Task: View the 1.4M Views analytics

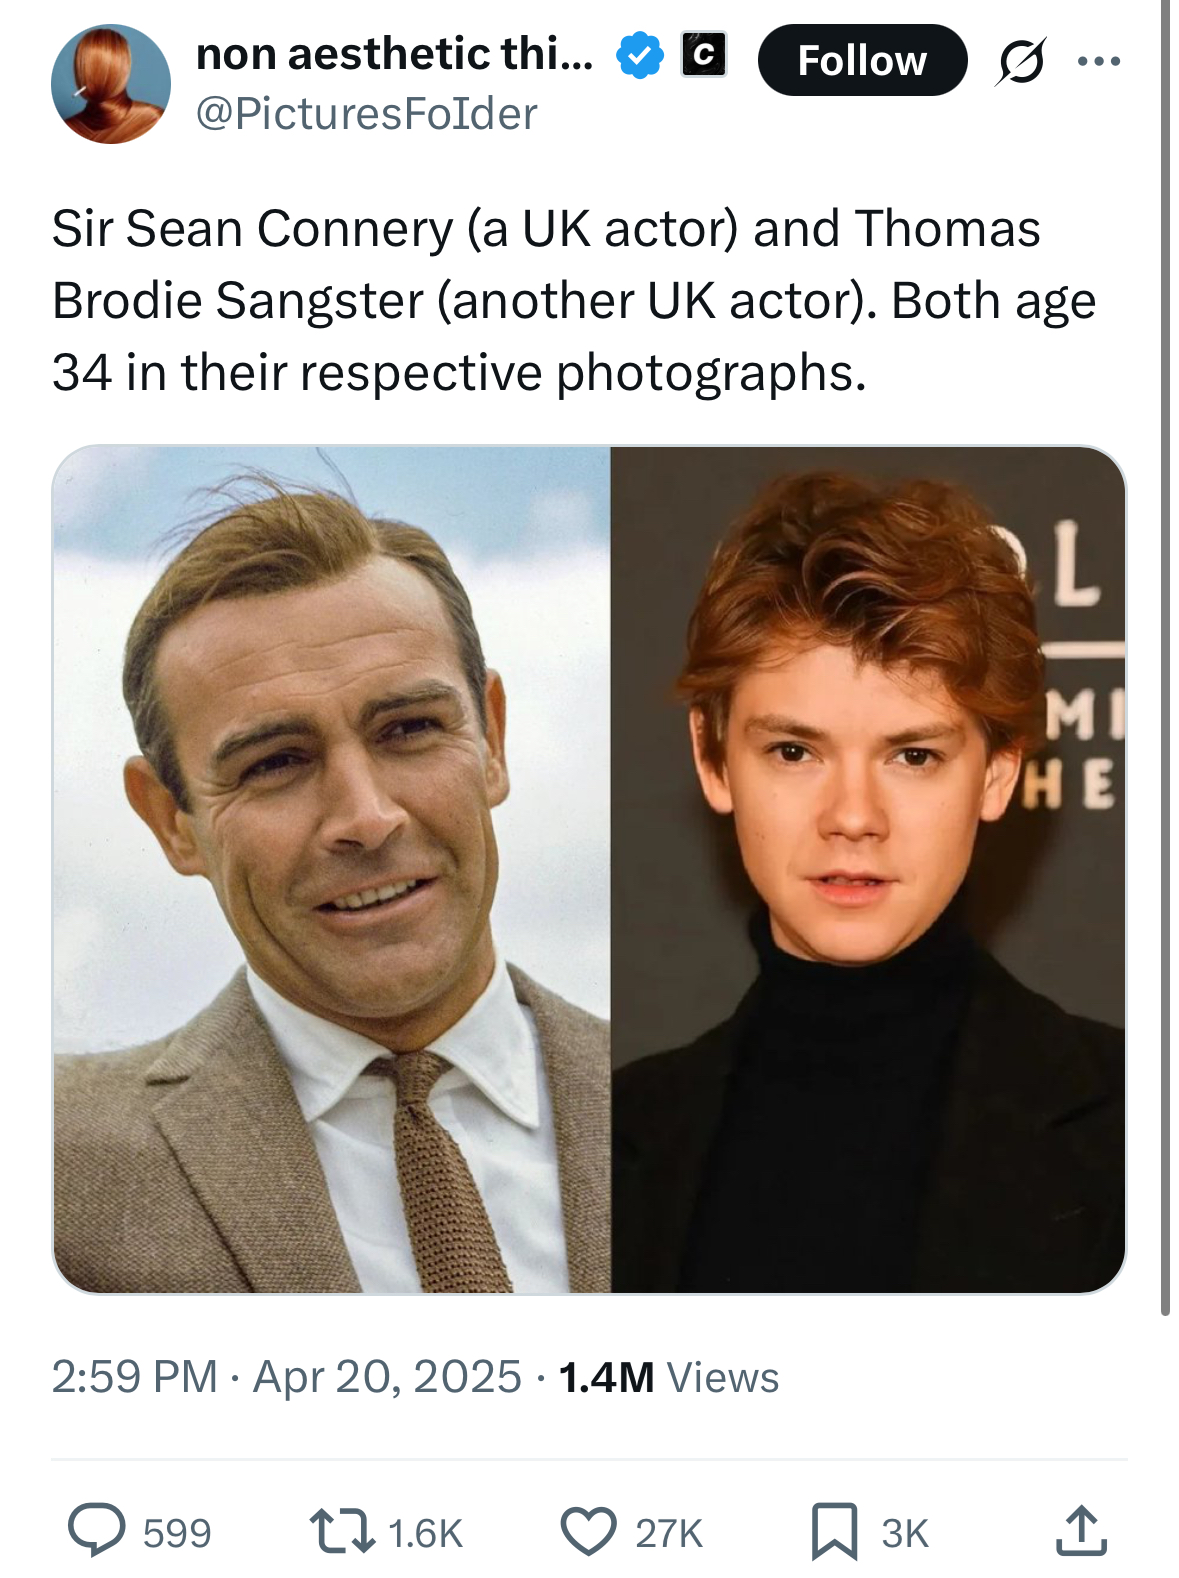Action: click(668, 1377)
